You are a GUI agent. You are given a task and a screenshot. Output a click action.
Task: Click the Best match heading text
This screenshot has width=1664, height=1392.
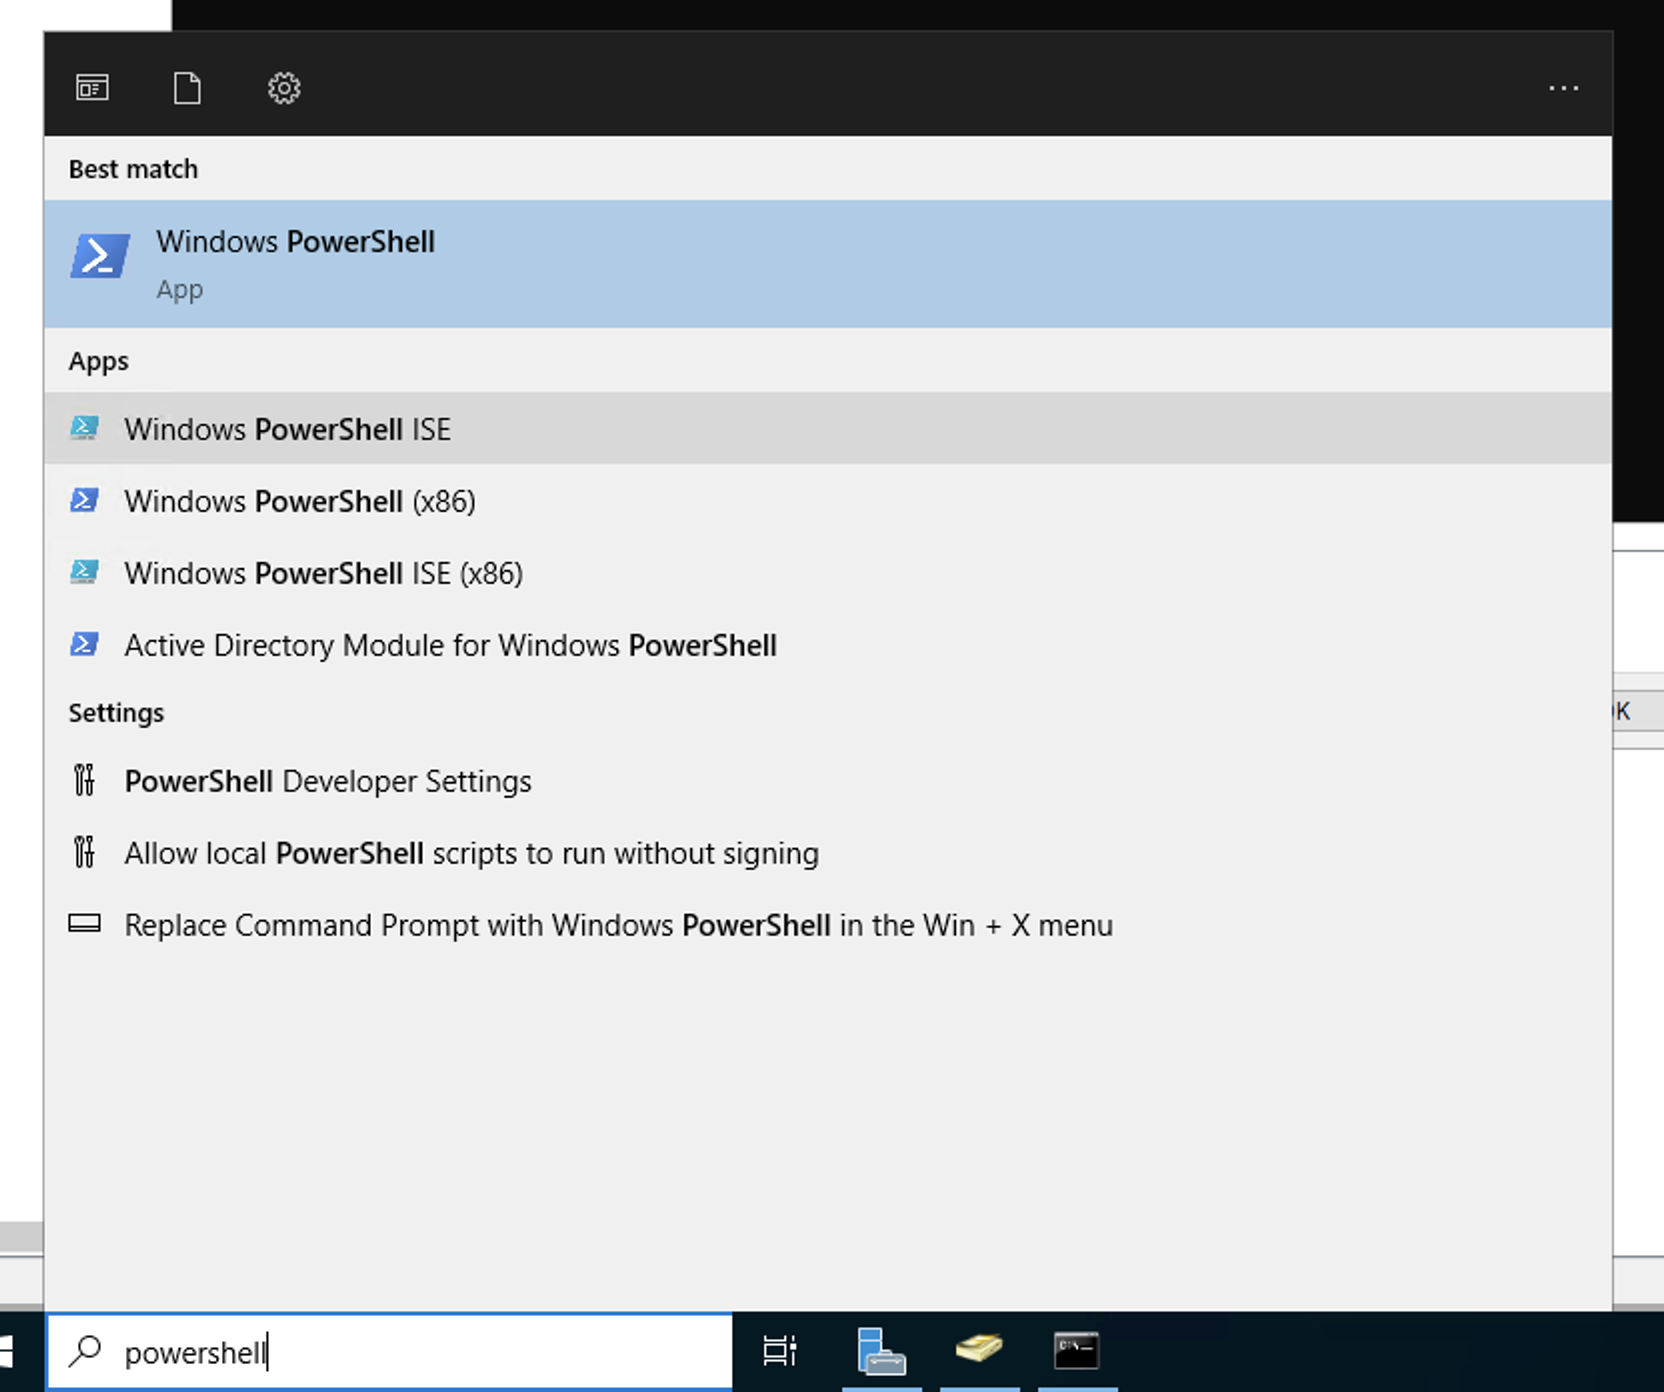[x=133, y=169]
